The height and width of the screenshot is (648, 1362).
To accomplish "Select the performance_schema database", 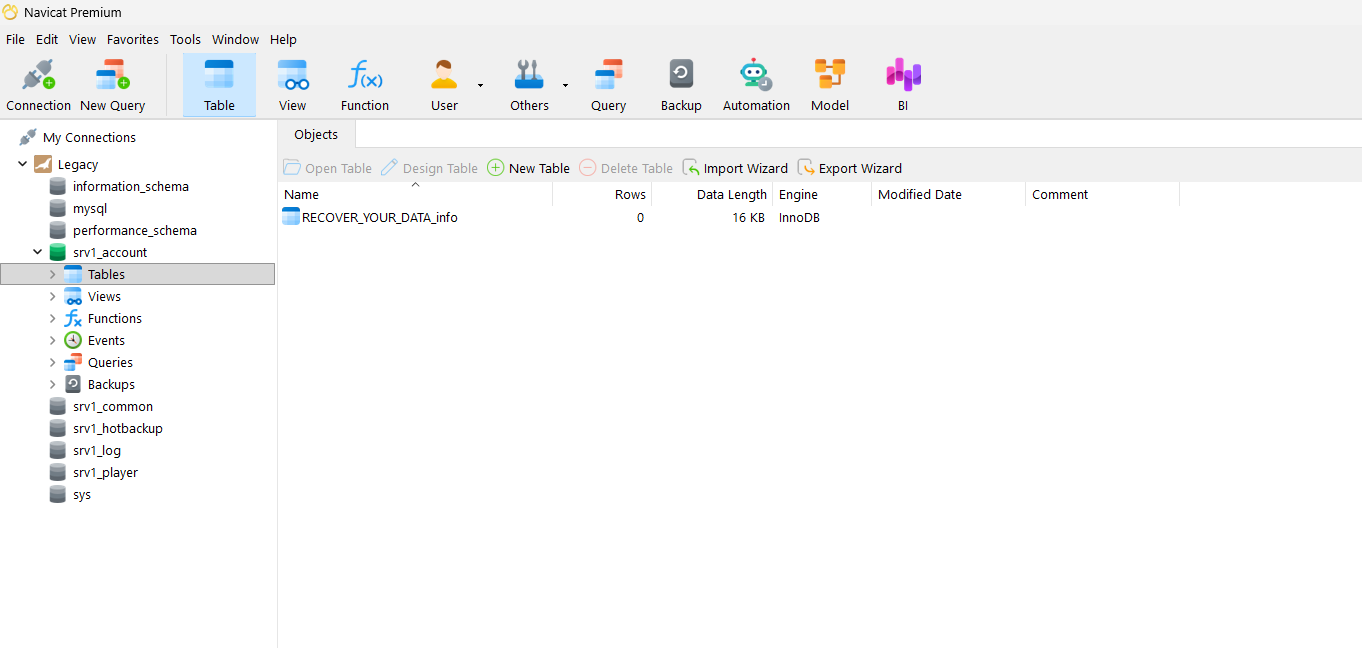I will (134, 230).
